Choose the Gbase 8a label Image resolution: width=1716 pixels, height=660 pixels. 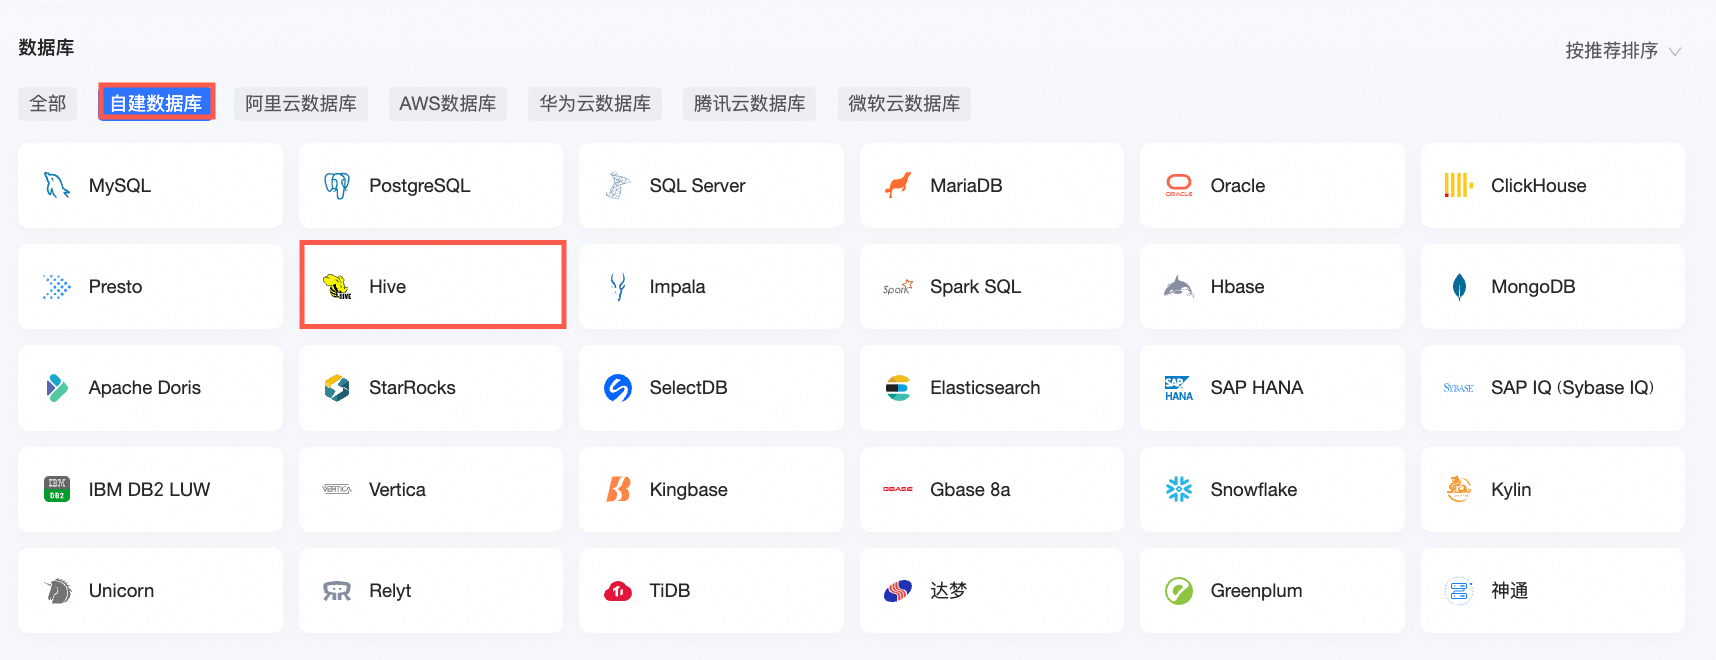click(970, 489)
